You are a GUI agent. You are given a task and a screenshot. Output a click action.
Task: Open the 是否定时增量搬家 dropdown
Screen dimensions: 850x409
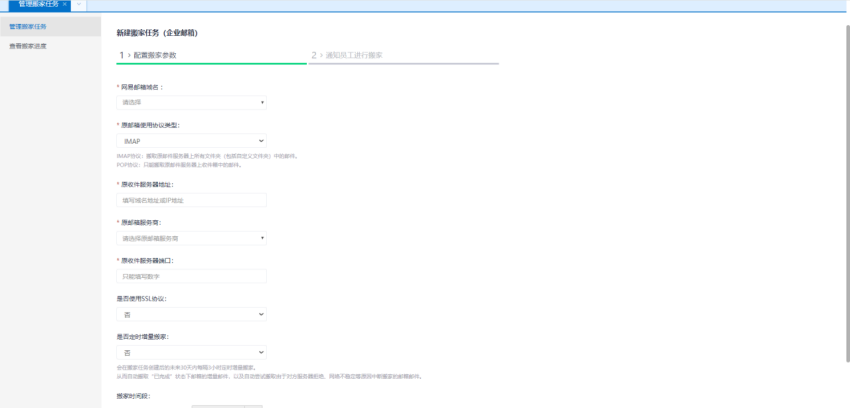[191, 353]
